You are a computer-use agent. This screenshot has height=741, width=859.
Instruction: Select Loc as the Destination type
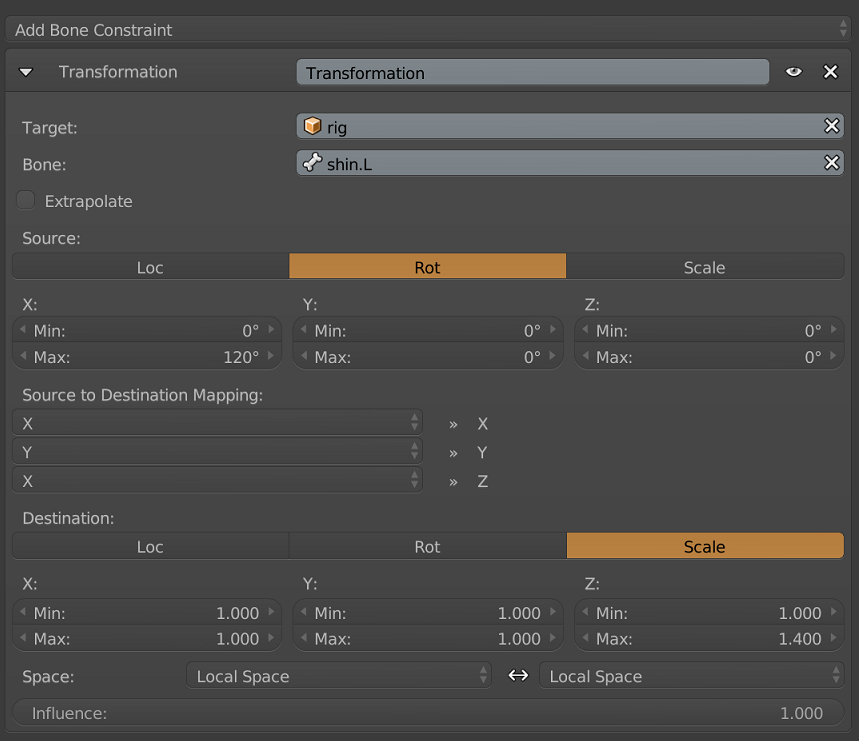tap(150, 547)
